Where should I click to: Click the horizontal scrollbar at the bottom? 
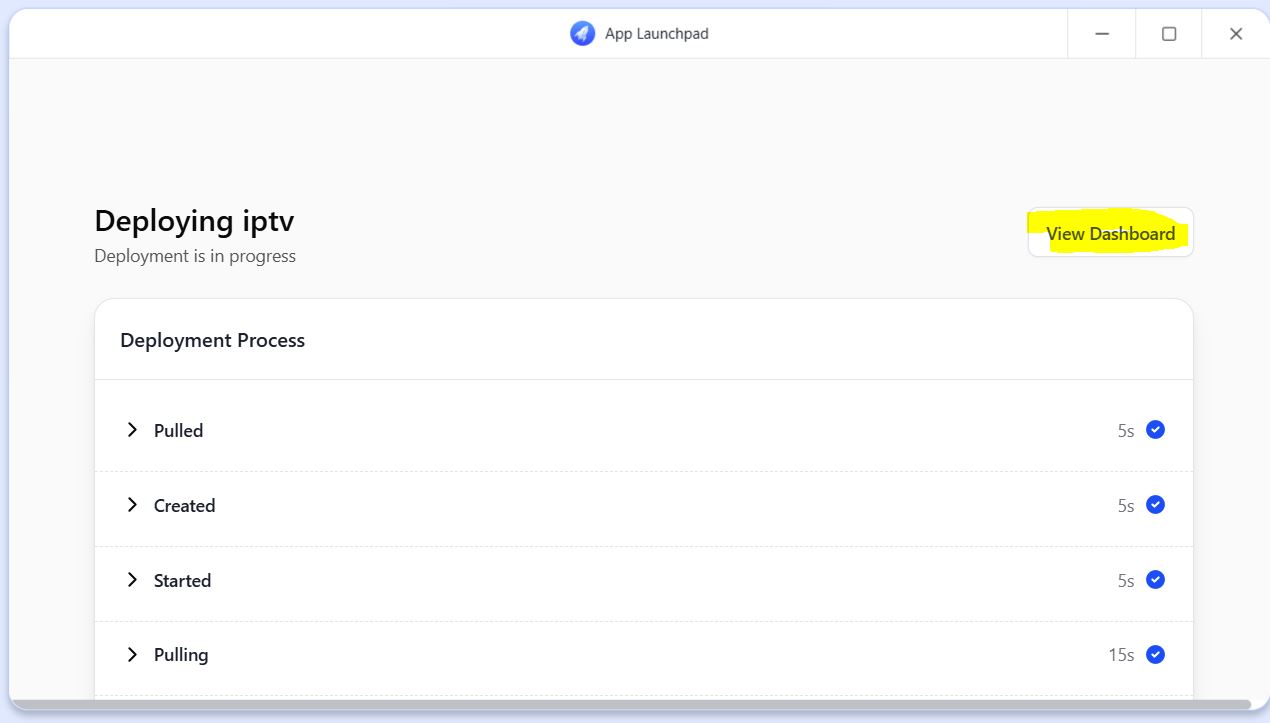pyautogui.click(x=630, y=705)
